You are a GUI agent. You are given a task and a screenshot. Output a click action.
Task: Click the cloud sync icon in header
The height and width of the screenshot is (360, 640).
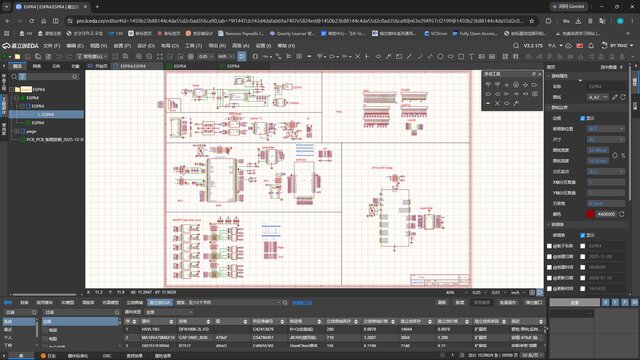pos(569,46)
